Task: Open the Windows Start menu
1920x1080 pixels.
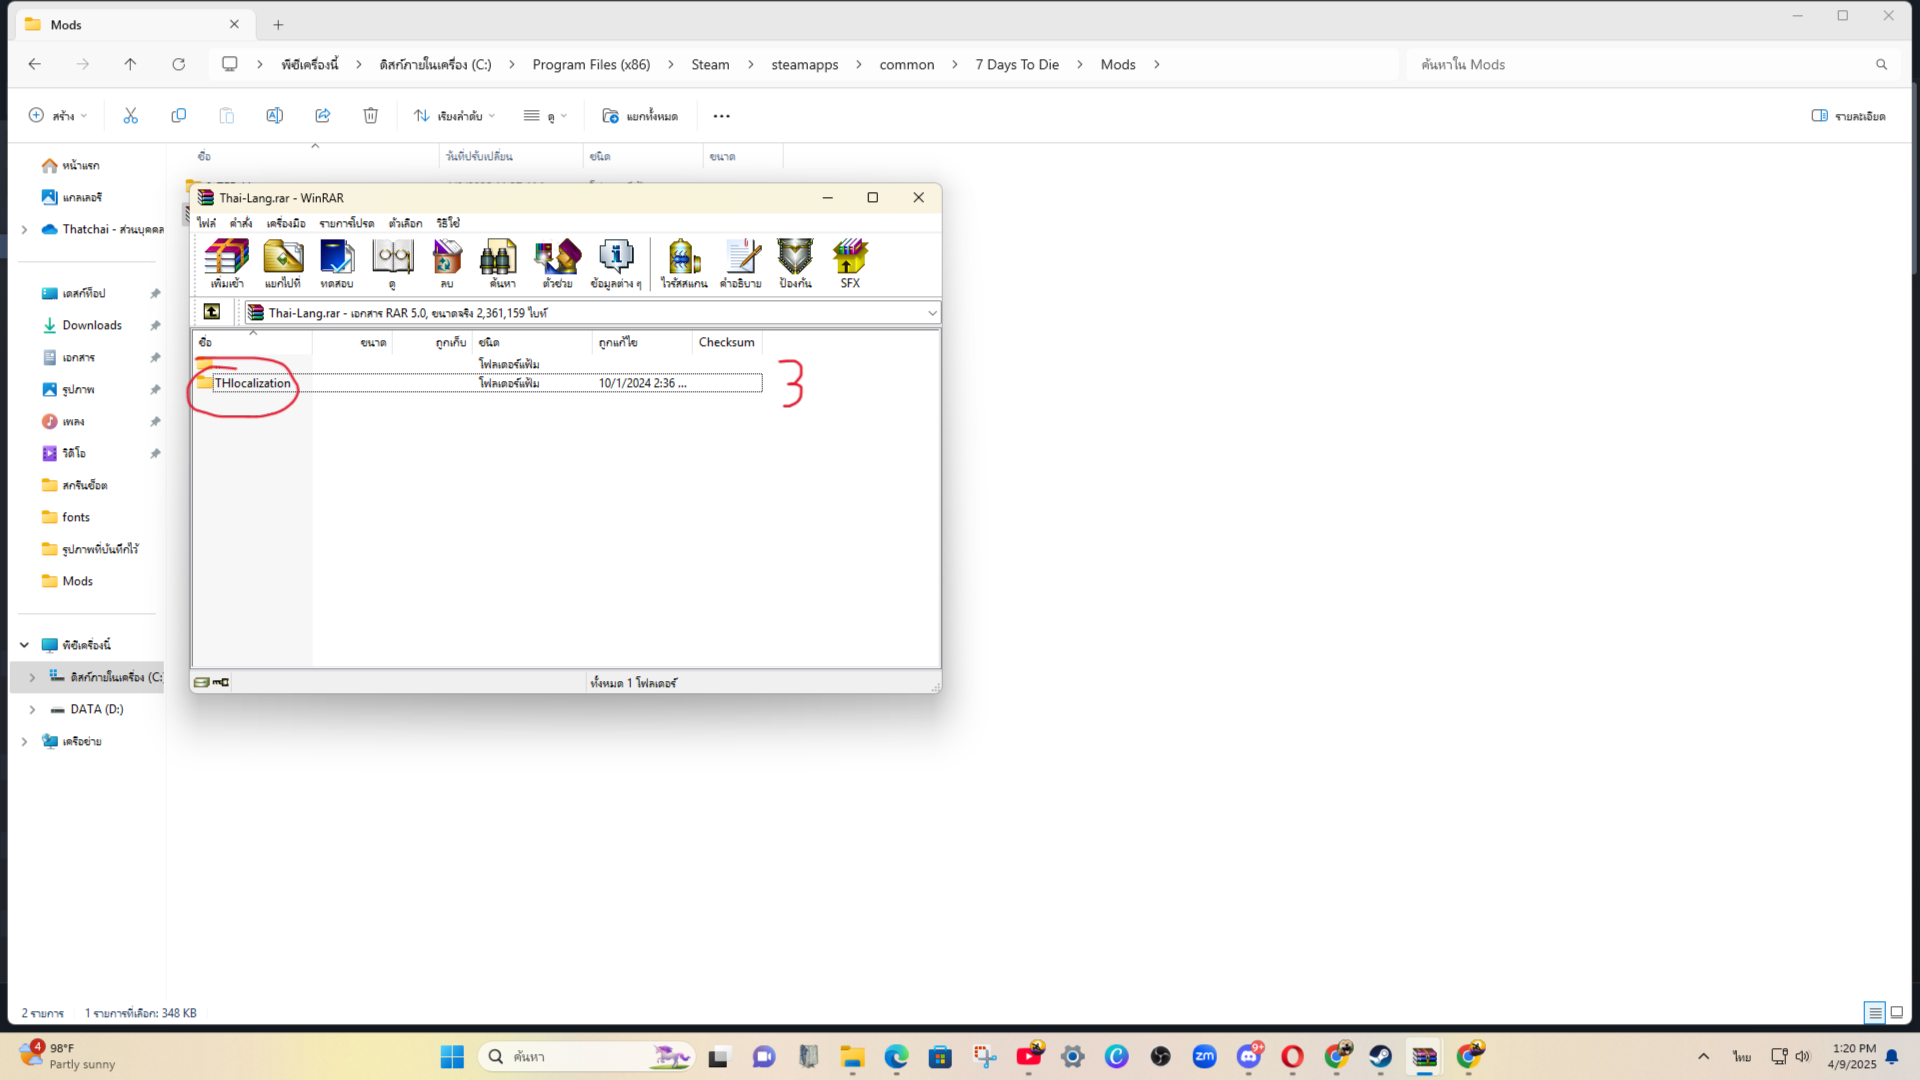Action: [x=452, y=1056]
